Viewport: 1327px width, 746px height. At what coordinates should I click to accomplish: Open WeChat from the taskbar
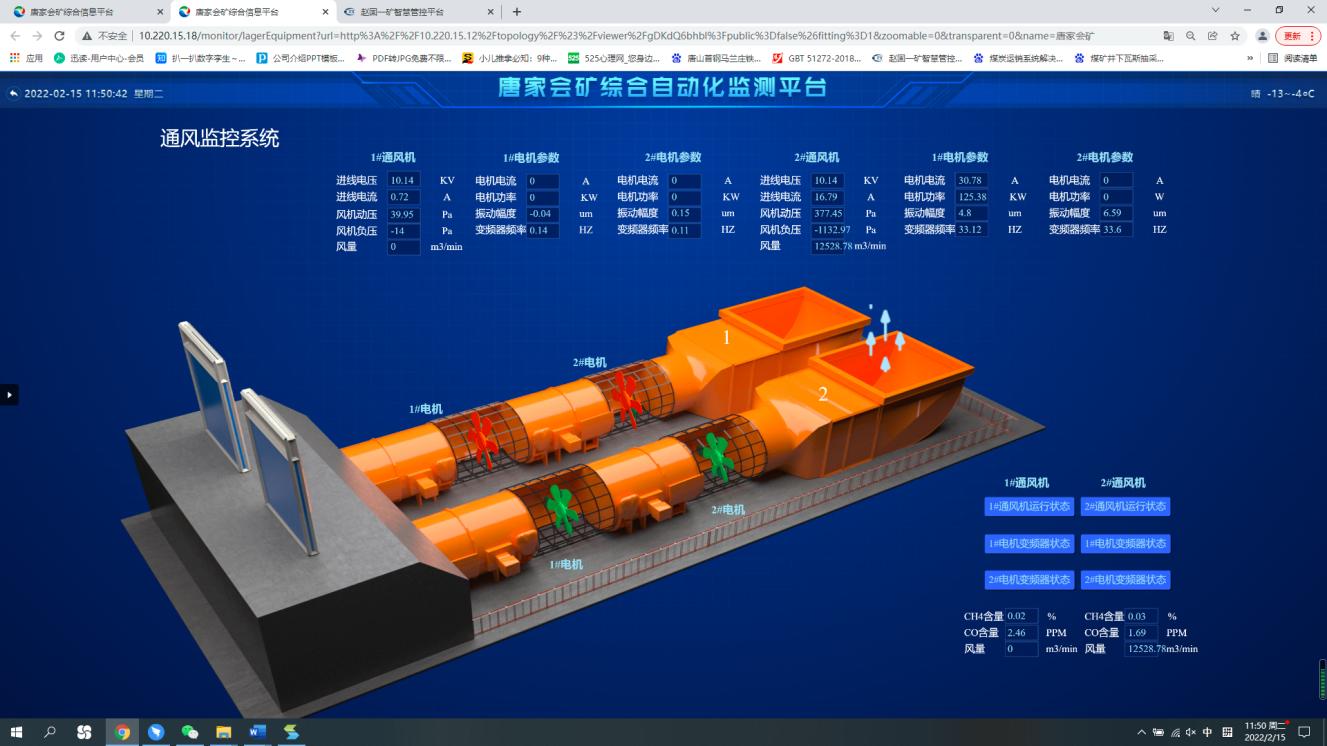pos(190,732)
